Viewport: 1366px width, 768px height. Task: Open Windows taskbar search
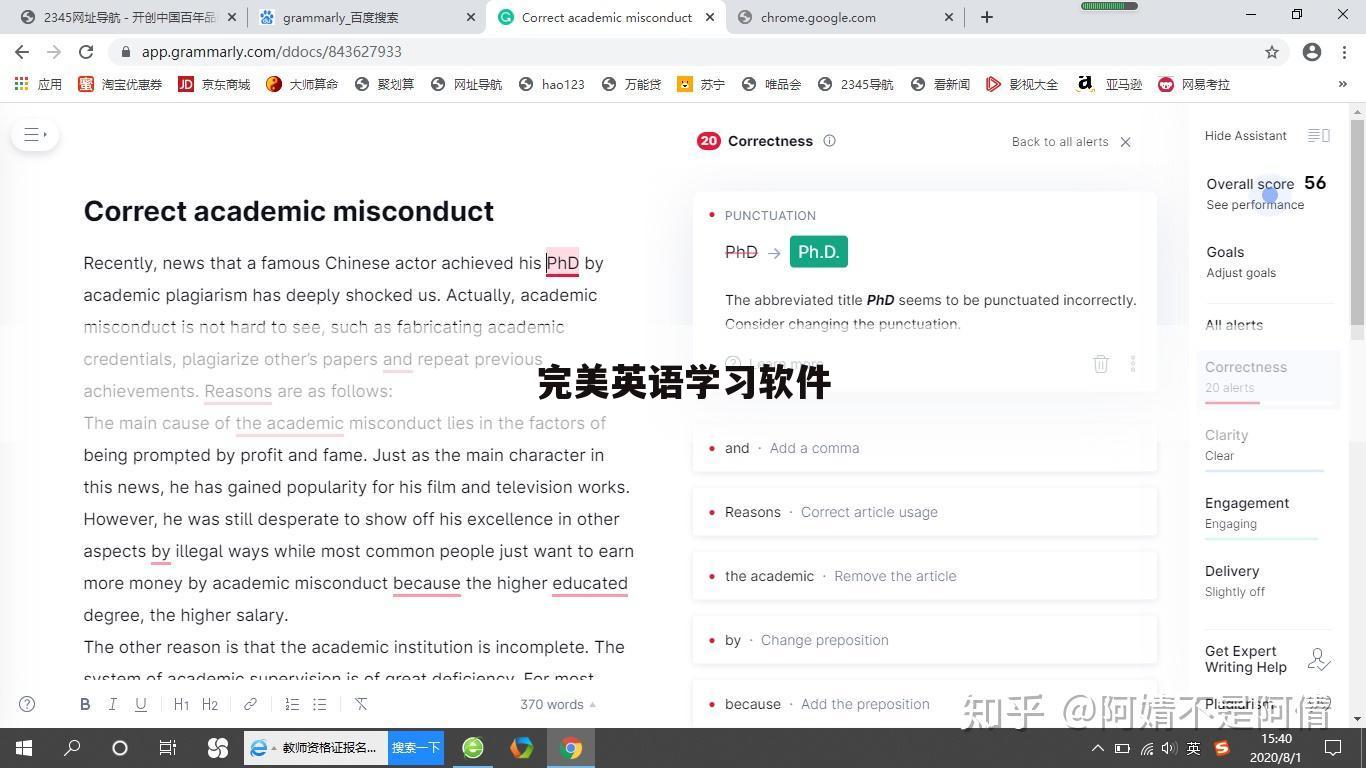tap(72, 747)
